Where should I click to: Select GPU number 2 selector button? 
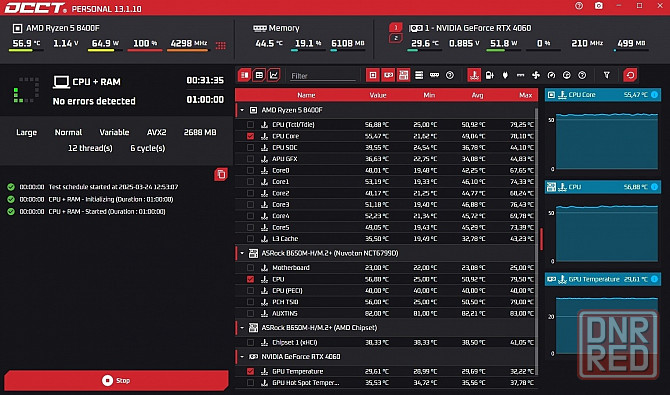tap(396, 38)
